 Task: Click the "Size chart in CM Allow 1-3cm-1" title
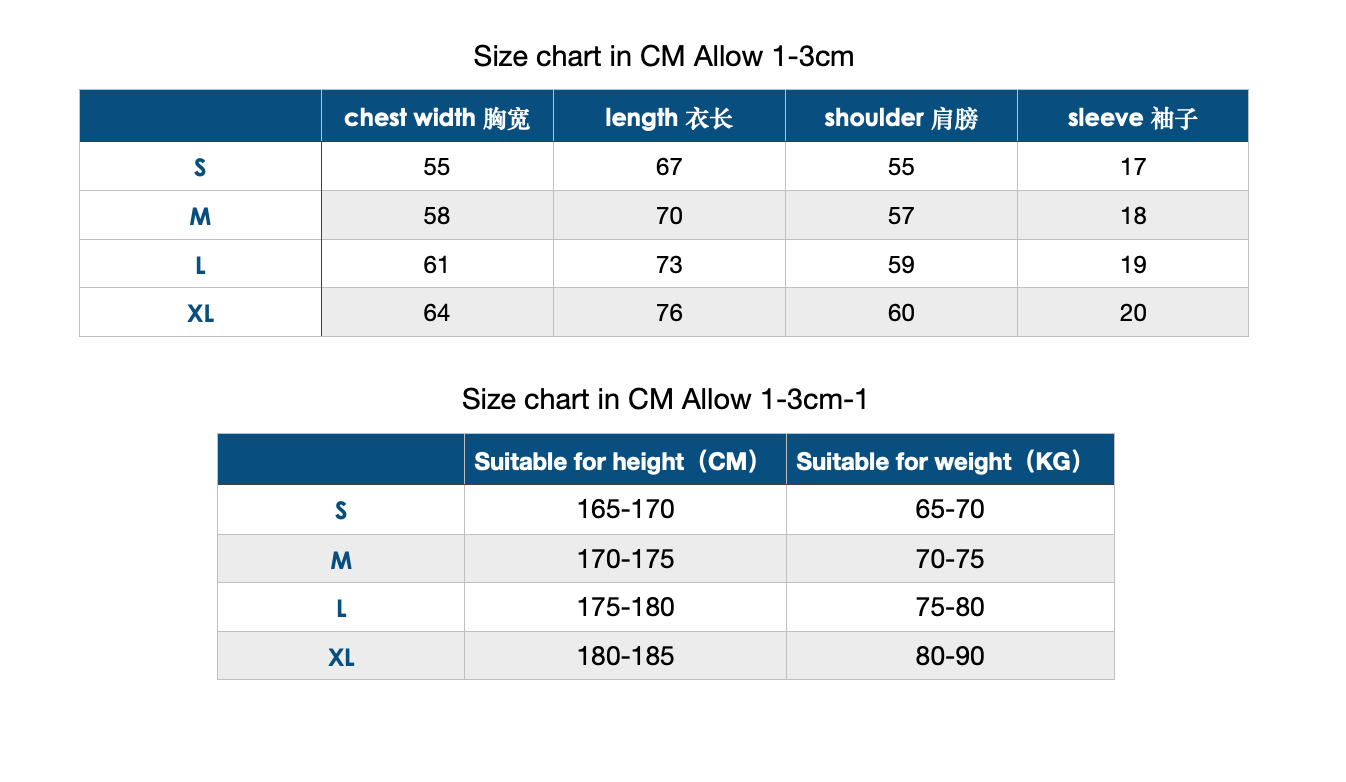(x=664, y=400)
